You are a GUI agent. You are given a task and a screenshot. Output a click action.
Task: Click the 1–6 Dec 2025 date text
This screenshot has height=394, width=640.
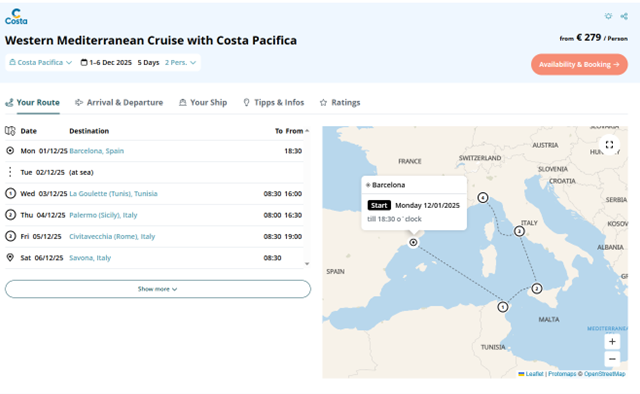[x=111, y=62]
